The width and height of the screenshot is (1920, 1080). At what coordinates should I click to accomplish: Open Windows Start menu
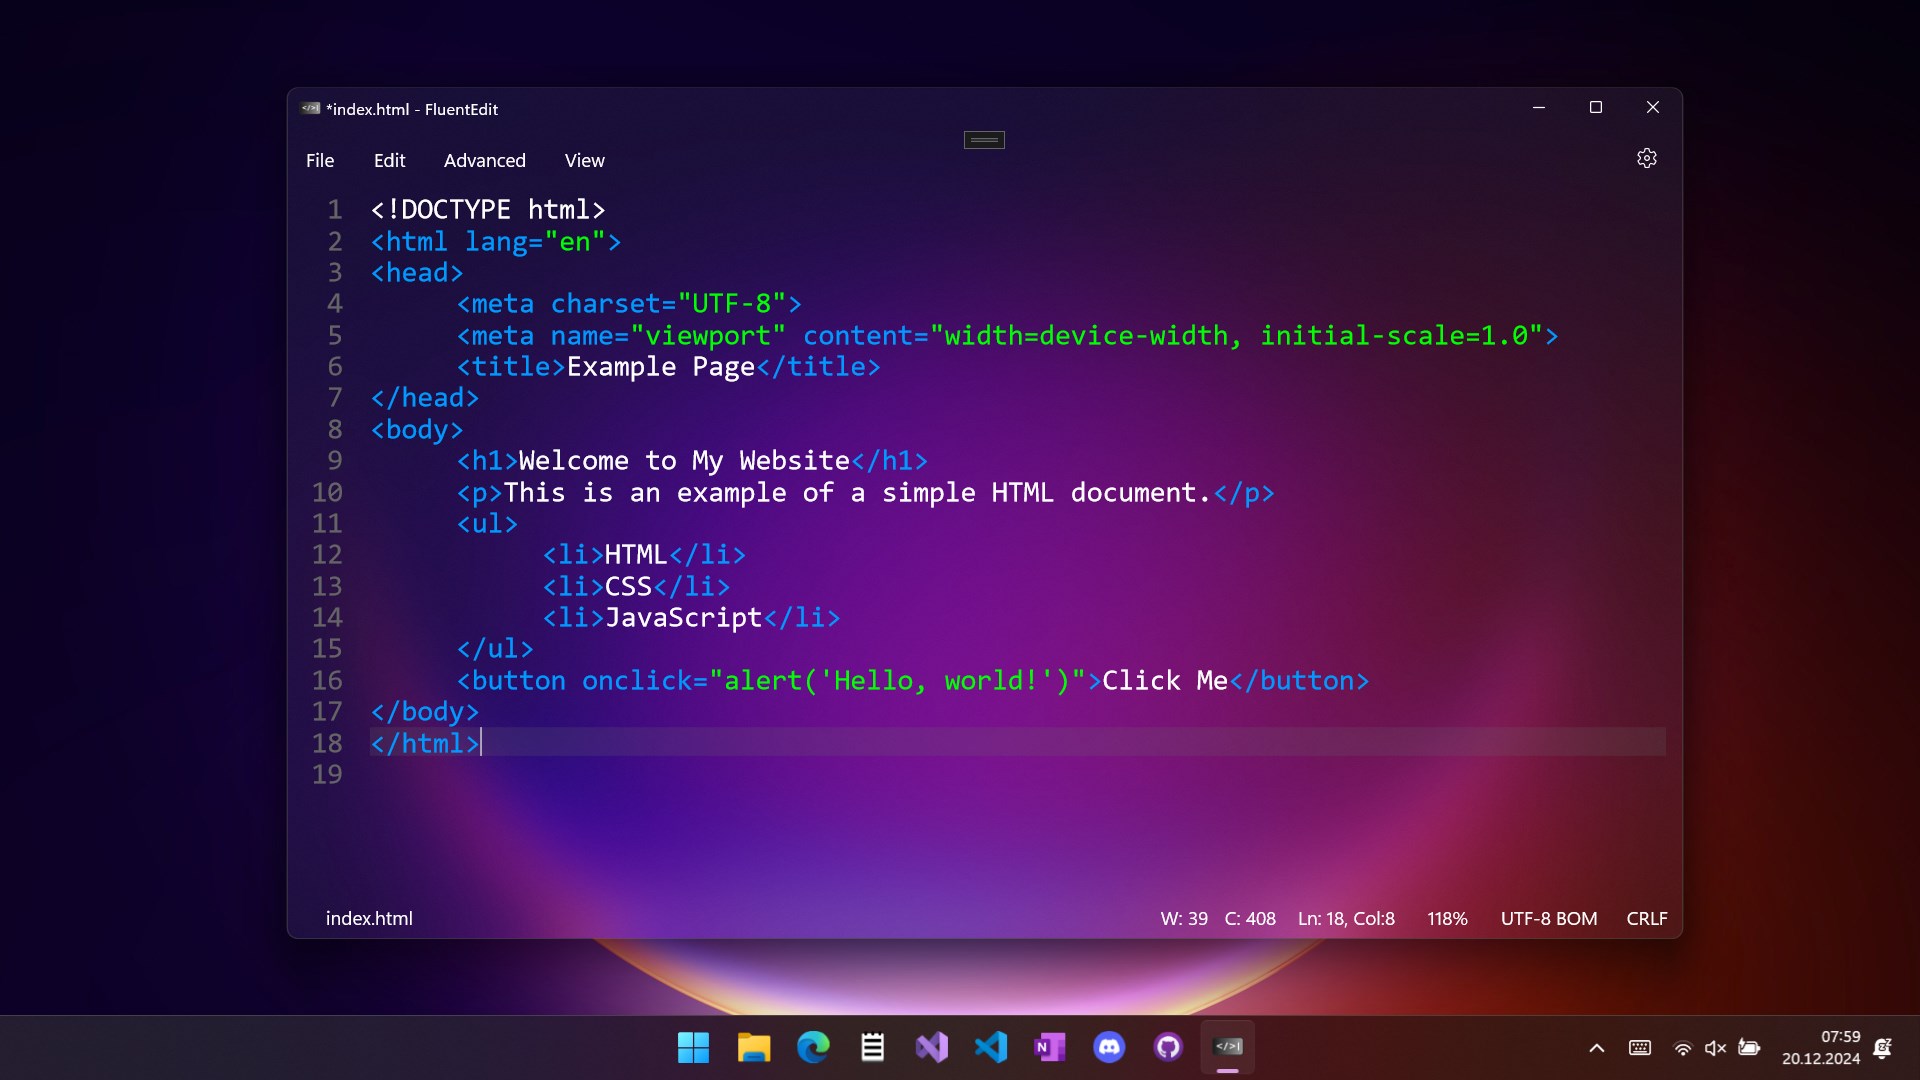point(693,1047)
